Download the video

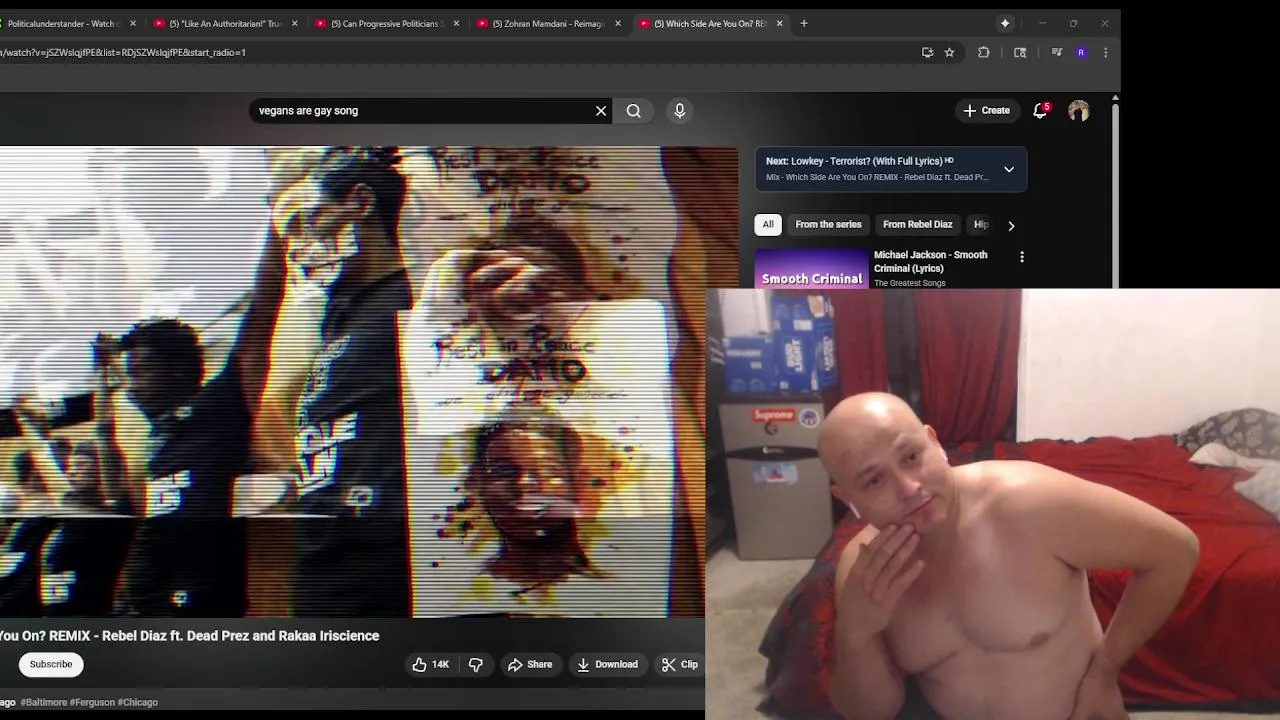[607, 664]
